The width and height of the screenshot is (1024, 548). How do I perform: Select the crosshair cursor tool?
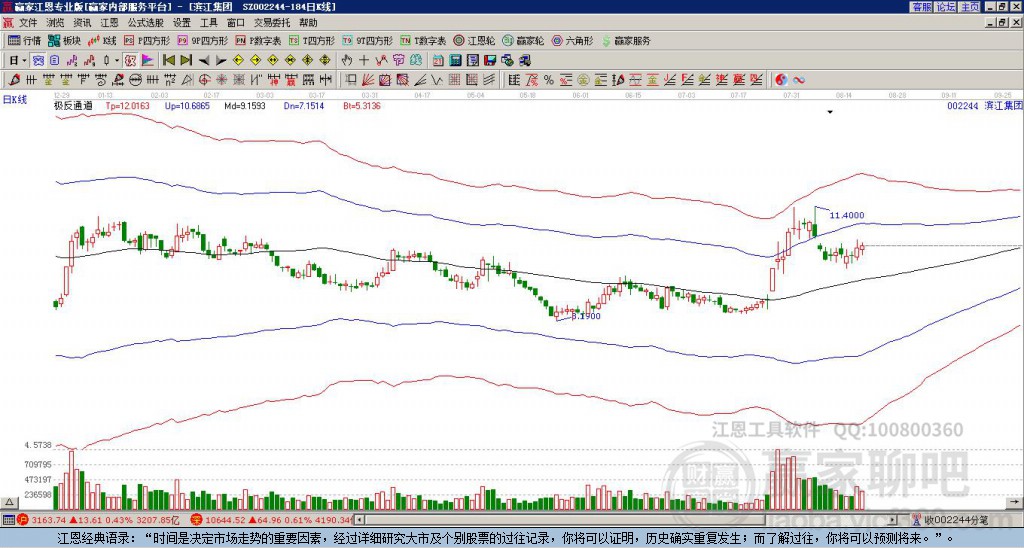(x=364, y=61)
